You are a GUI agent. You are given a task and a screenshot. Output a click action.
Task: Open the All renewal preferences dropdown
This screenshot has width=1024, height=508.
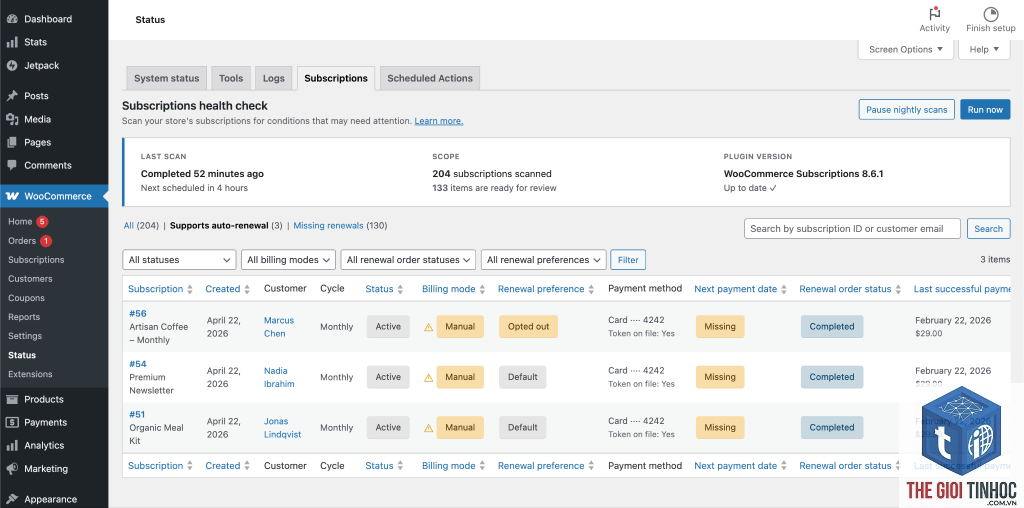(x=543, y=260)
